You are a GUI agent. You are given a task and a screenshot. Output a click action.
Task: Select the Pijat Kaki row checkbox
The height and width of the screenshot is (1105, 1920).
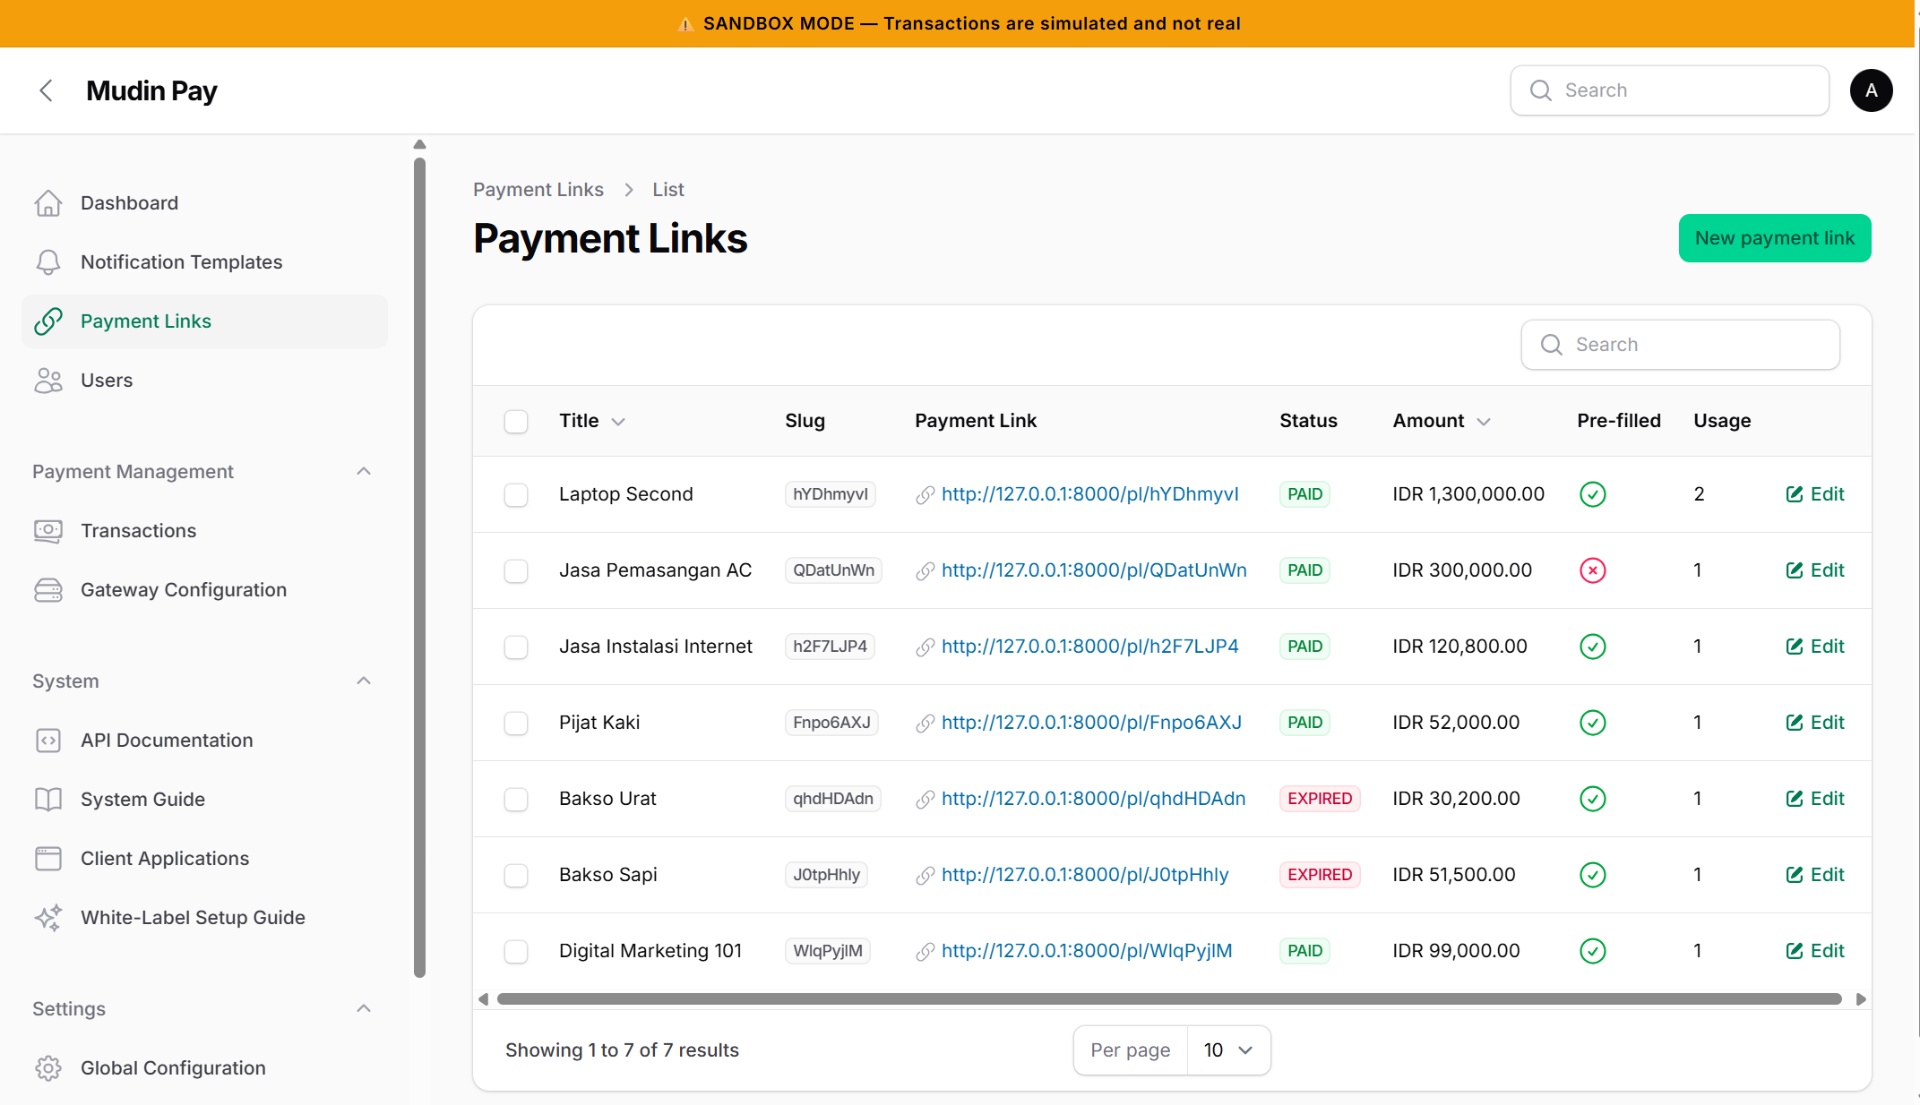(x=516, y=723)
